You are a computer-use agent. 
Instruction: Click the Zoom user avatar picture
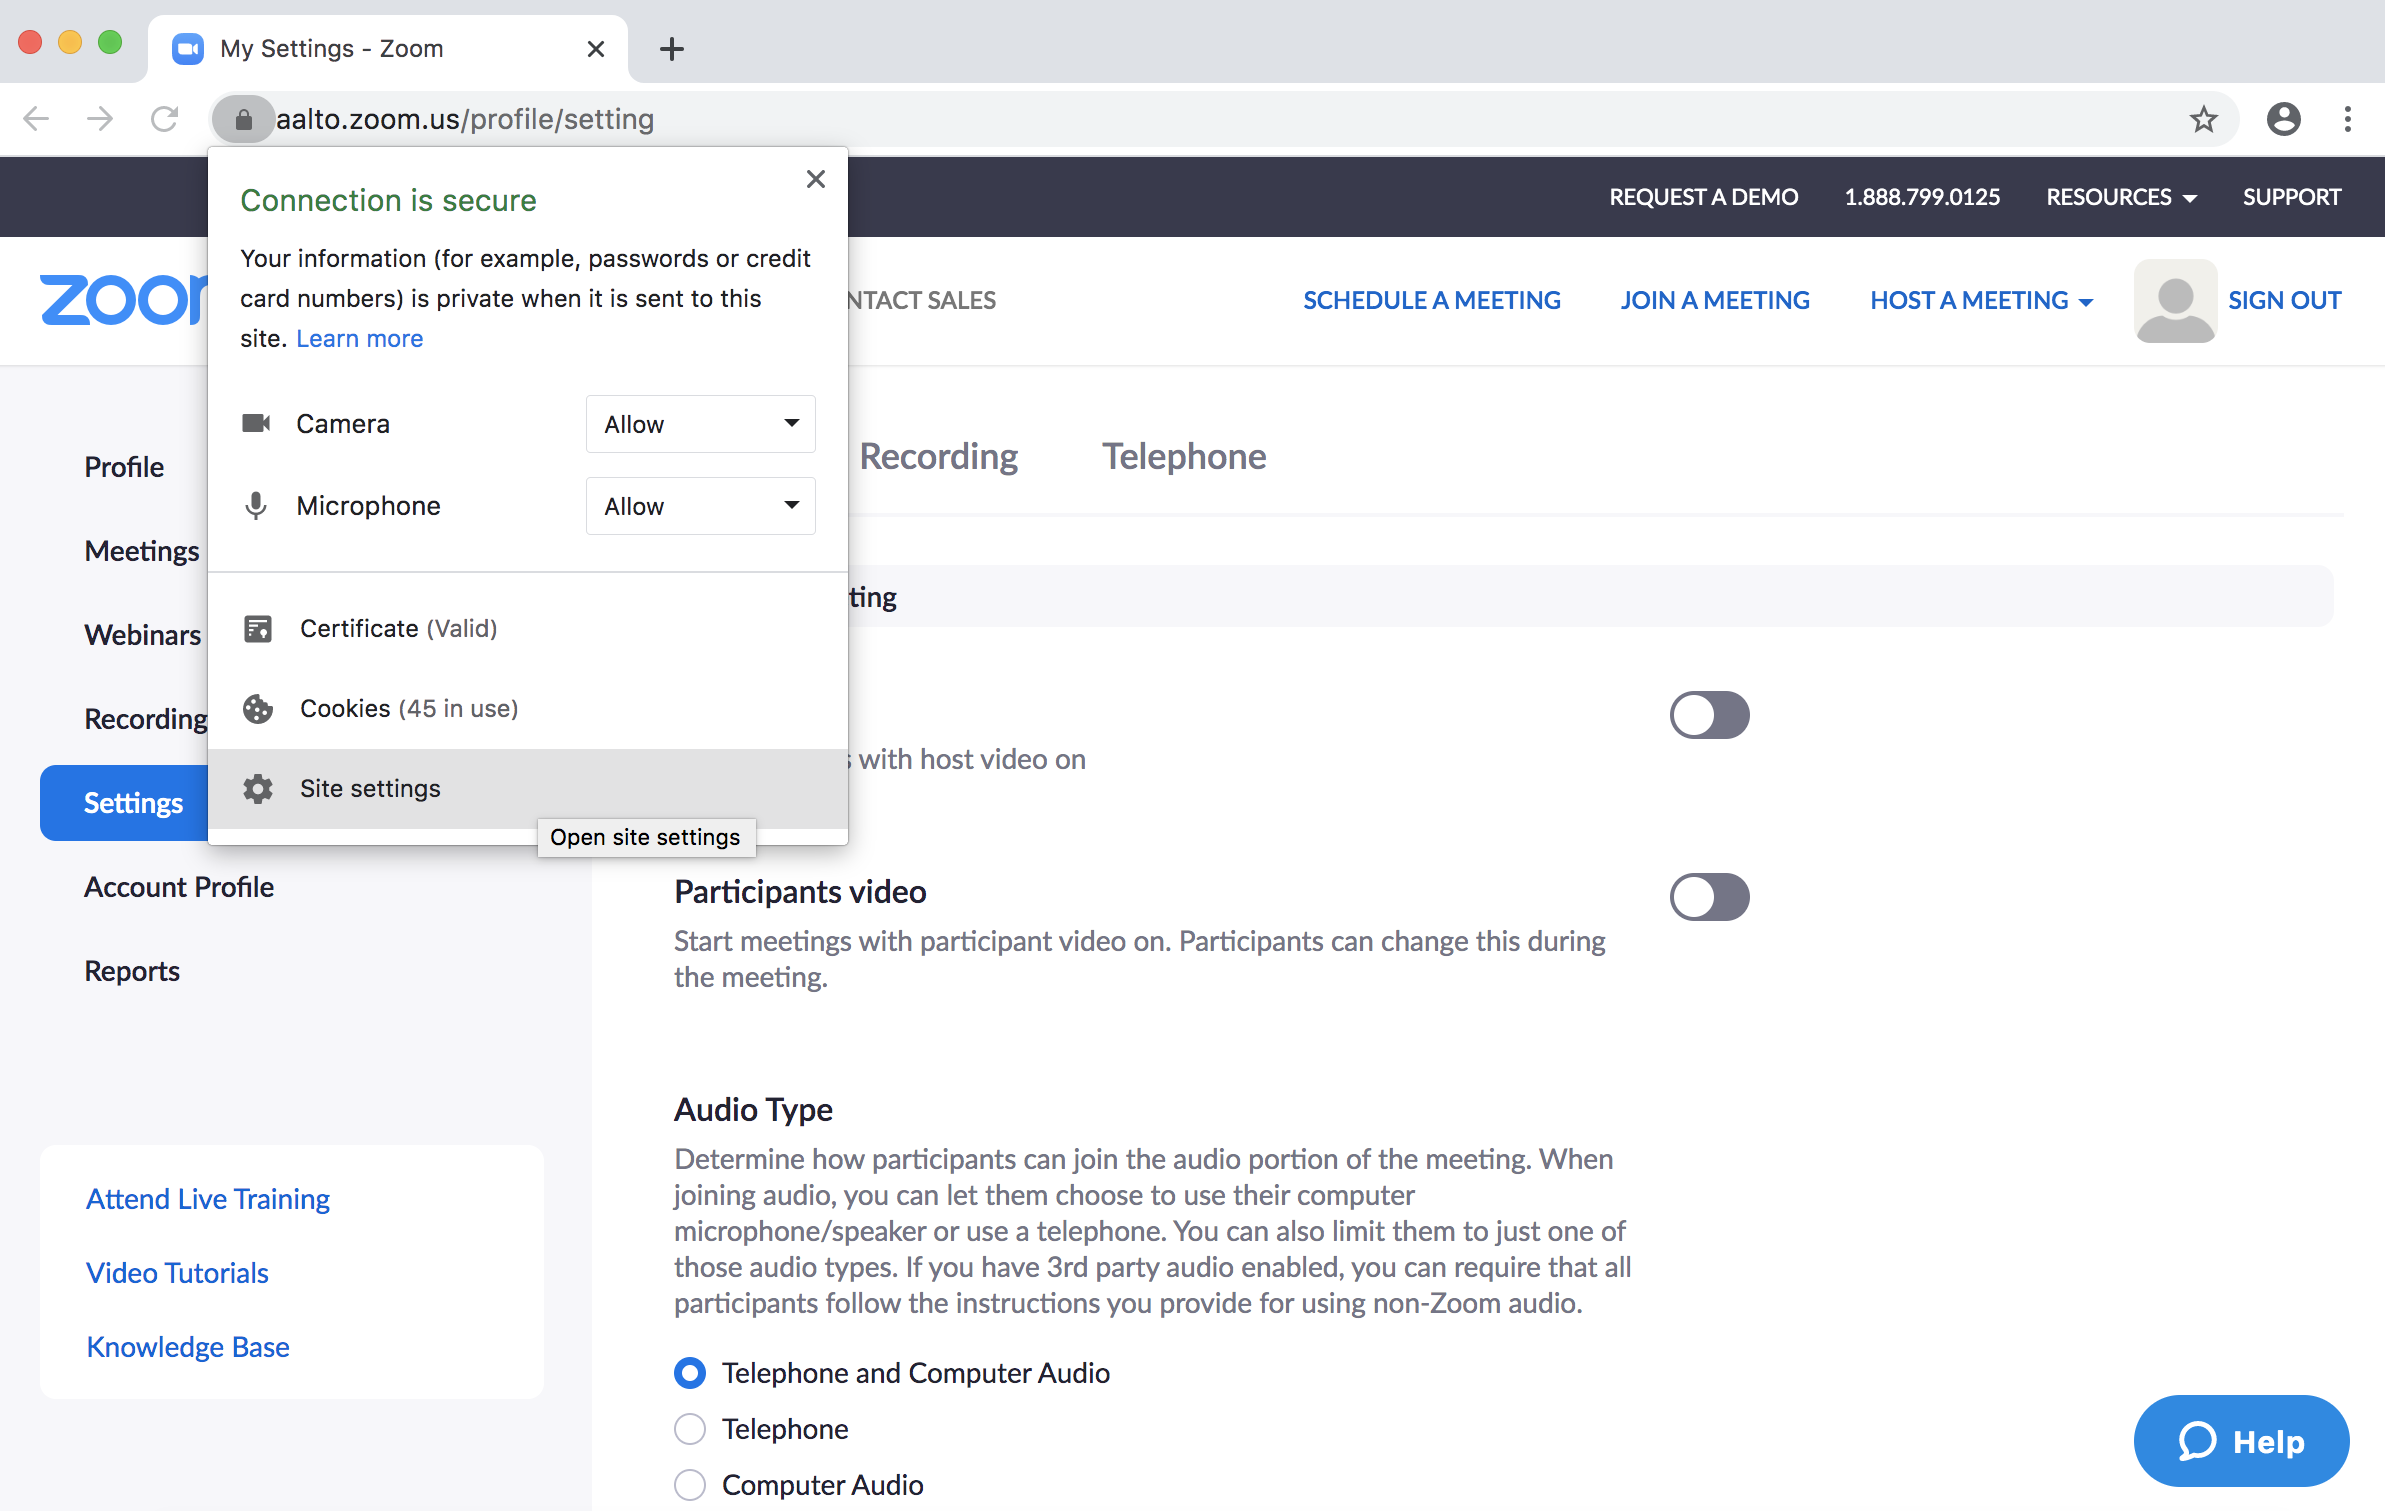pyautogui.click(x=2174, y=301)
